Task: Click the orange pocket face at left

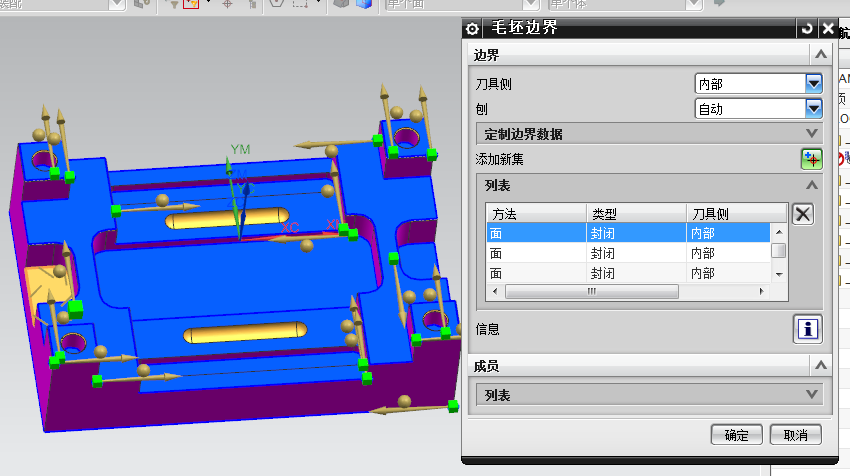Action: (x=46, y=287)
